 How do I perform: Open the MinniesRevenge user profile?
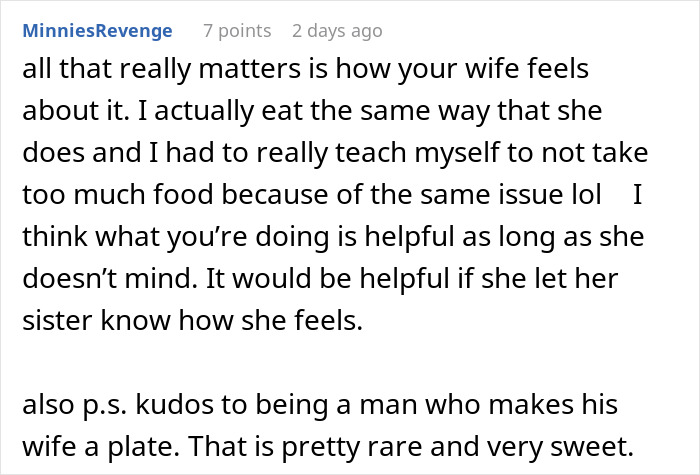100,31
